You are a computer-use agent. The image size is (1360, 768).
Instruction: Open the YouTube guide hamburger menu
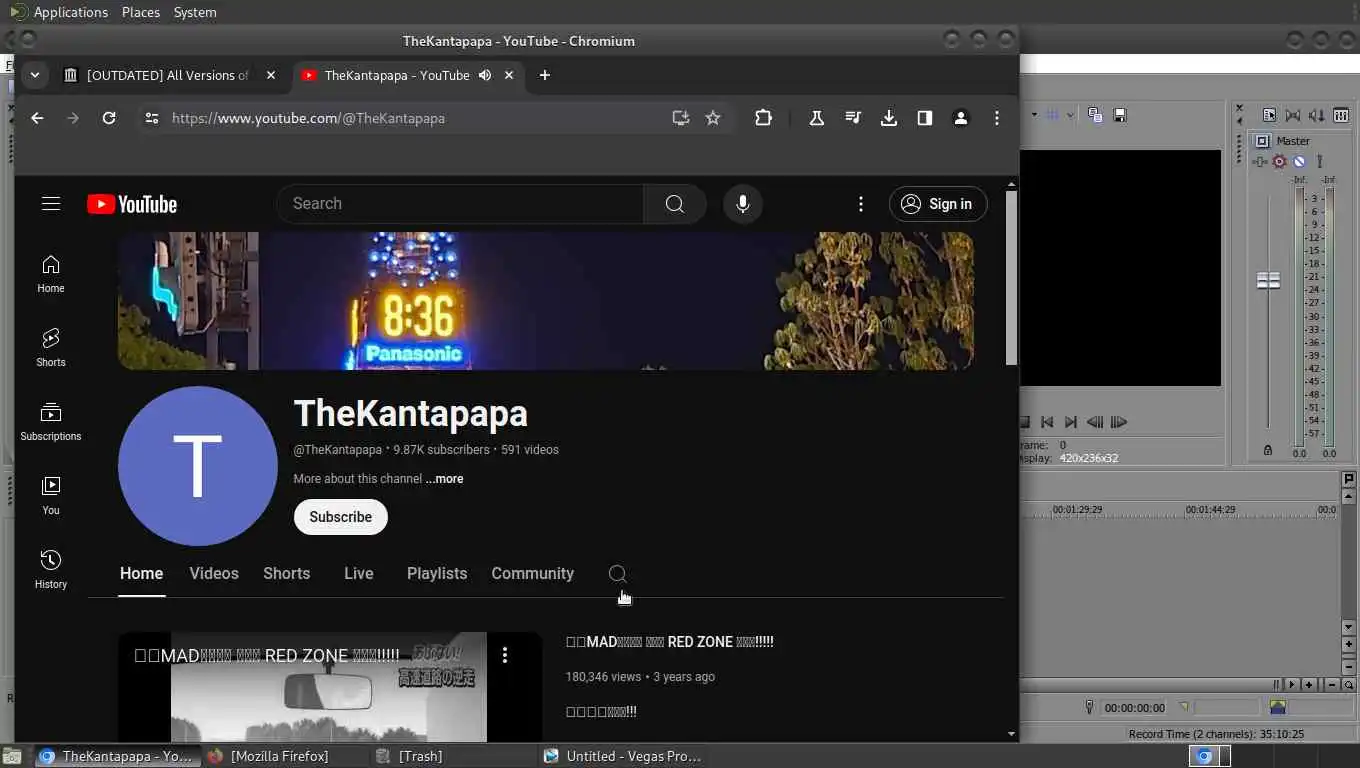point(51,204)
